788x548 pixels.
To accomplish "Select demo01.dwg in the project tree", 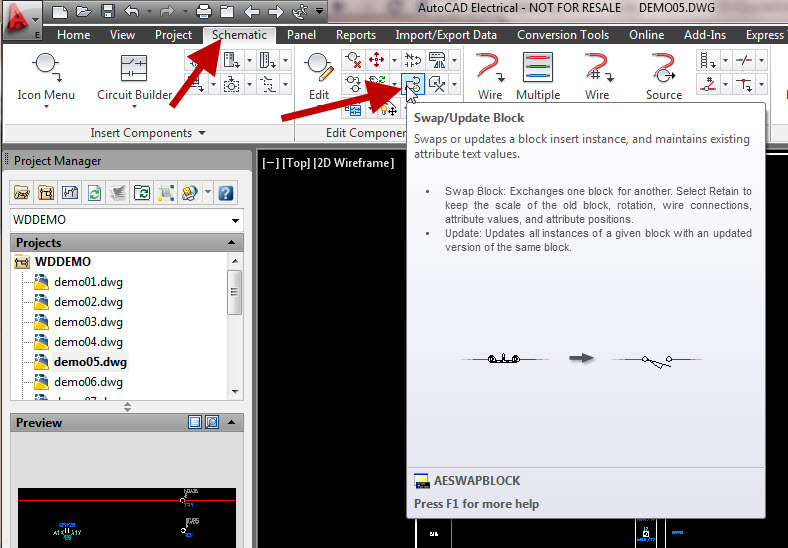I will (x=88, y=282).
